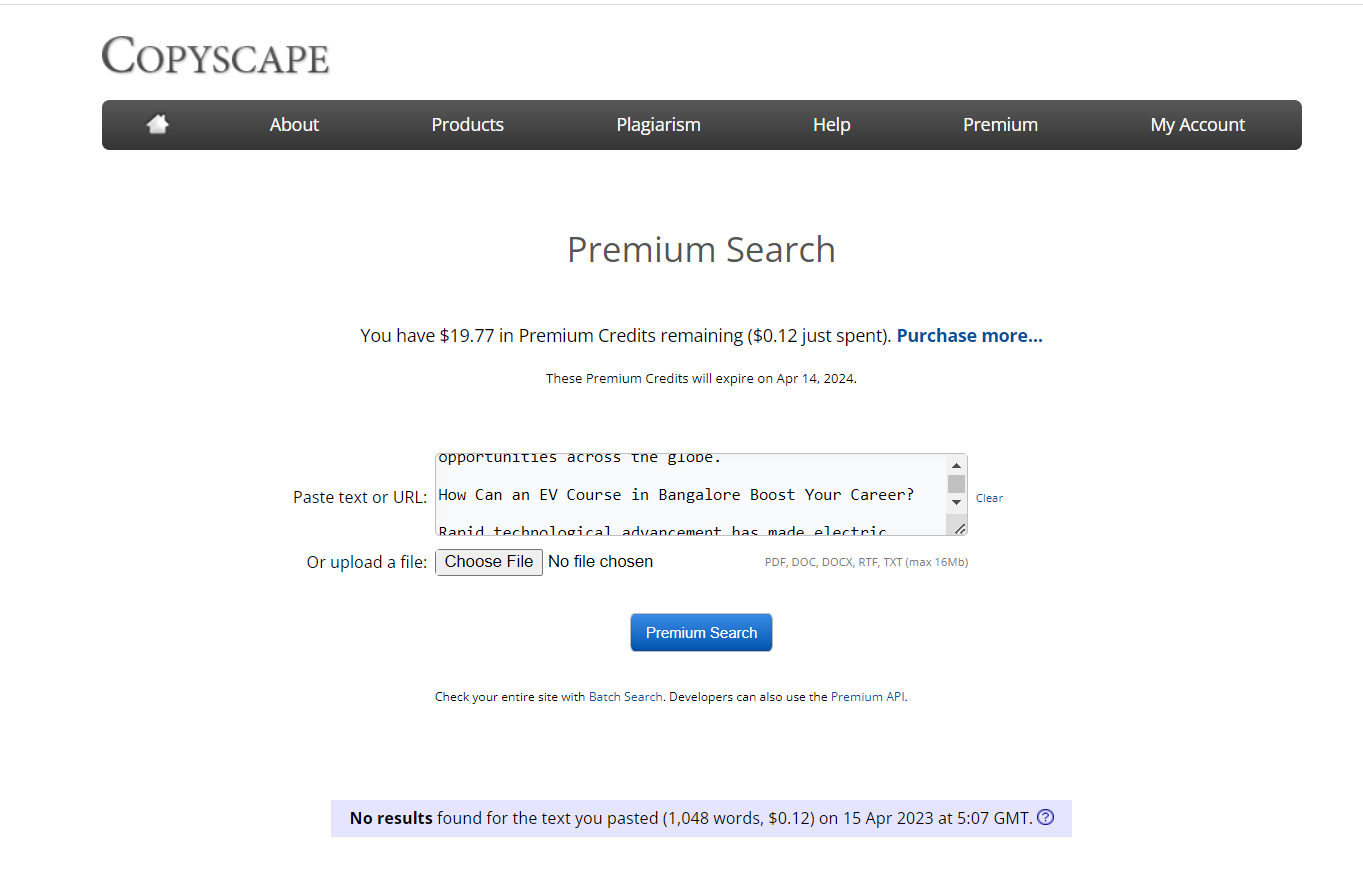The height and width of the screenshot is (880, 1363).
Task: Open the Products menu
Action: [467, 125]
